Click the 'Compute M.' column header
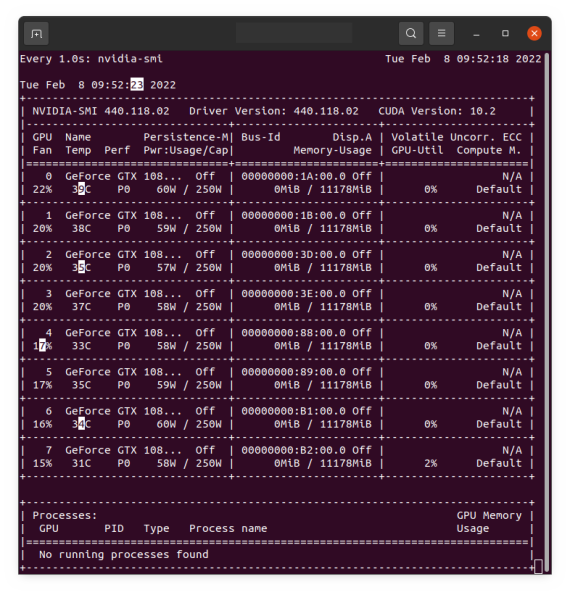Viewport: 570px width, 595px height. click(x=489, y=150)
